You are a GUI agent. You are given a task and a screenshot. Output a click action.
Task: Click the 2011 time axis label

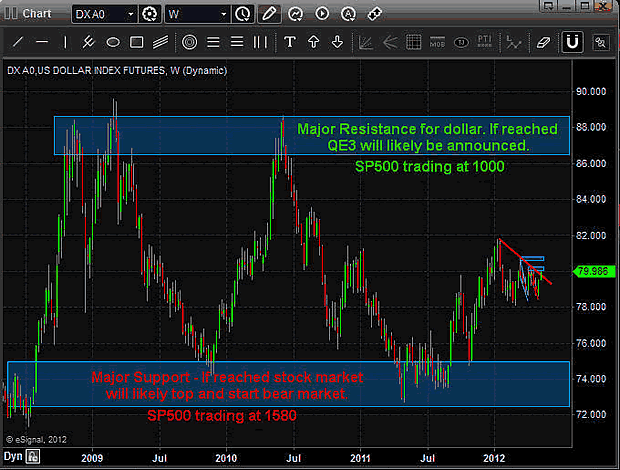point(360,458)
